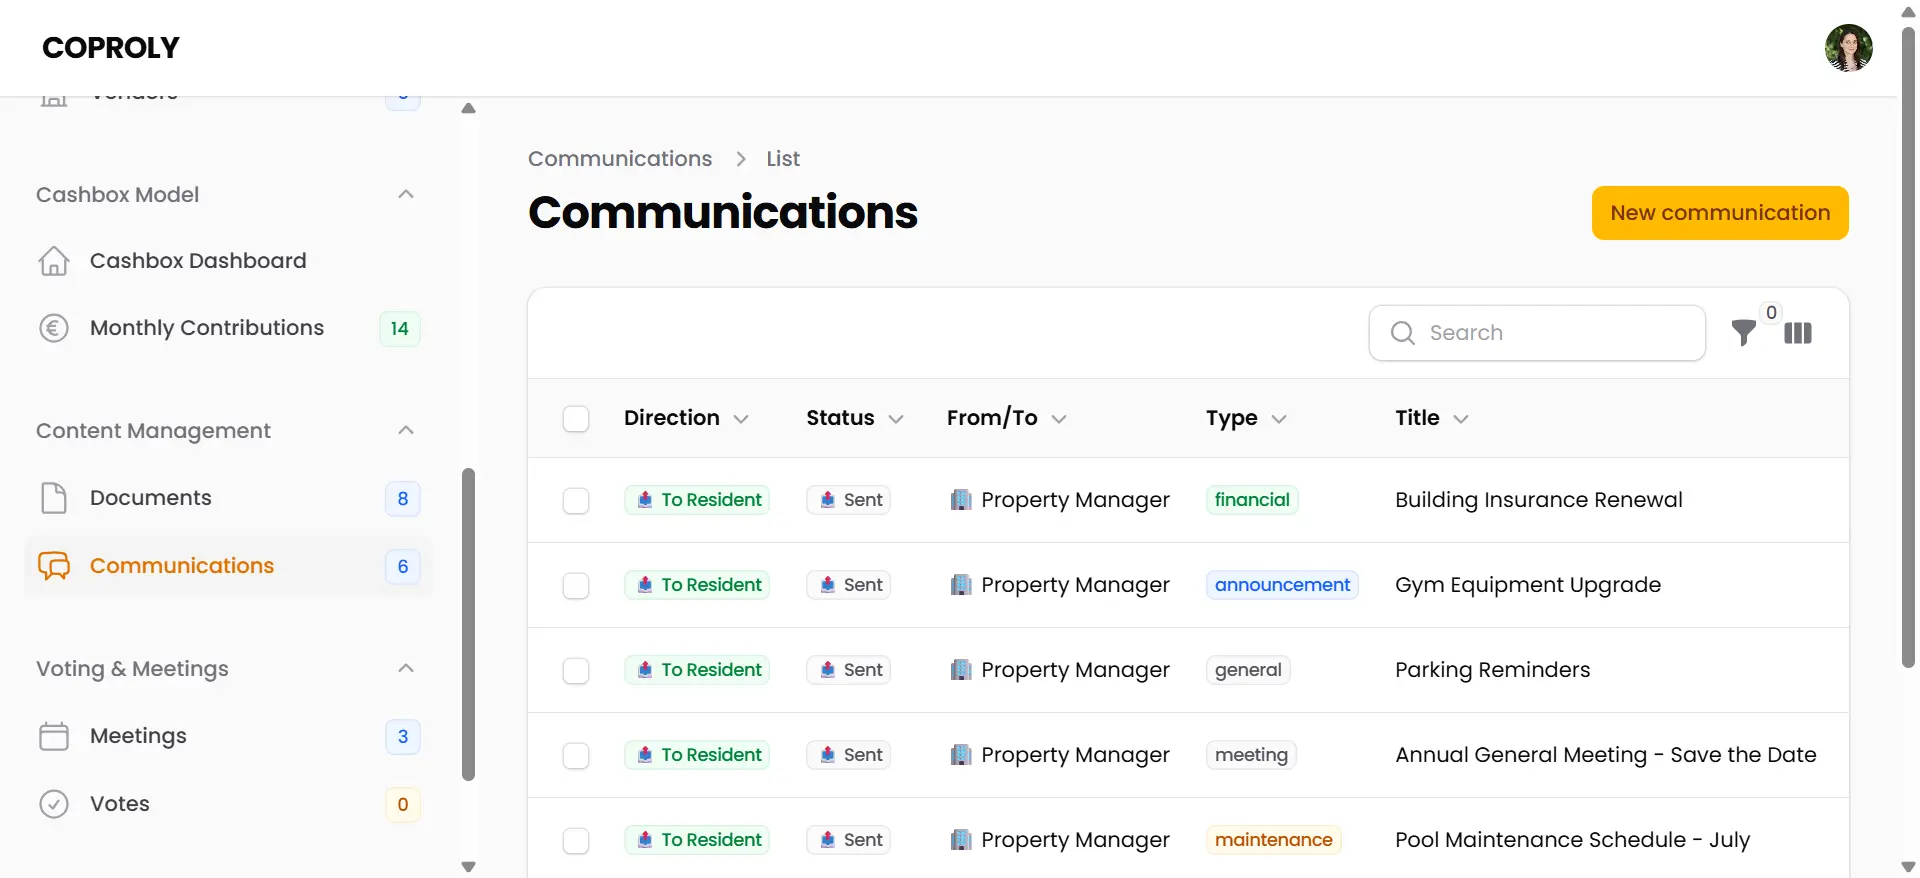Click the search magnifier icon
This screenshot has width=1920, height=878.
point(1403,333)
